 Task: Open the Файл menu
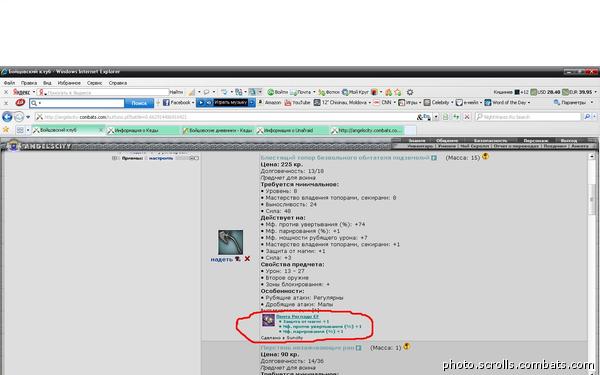[x=10, y=83]
